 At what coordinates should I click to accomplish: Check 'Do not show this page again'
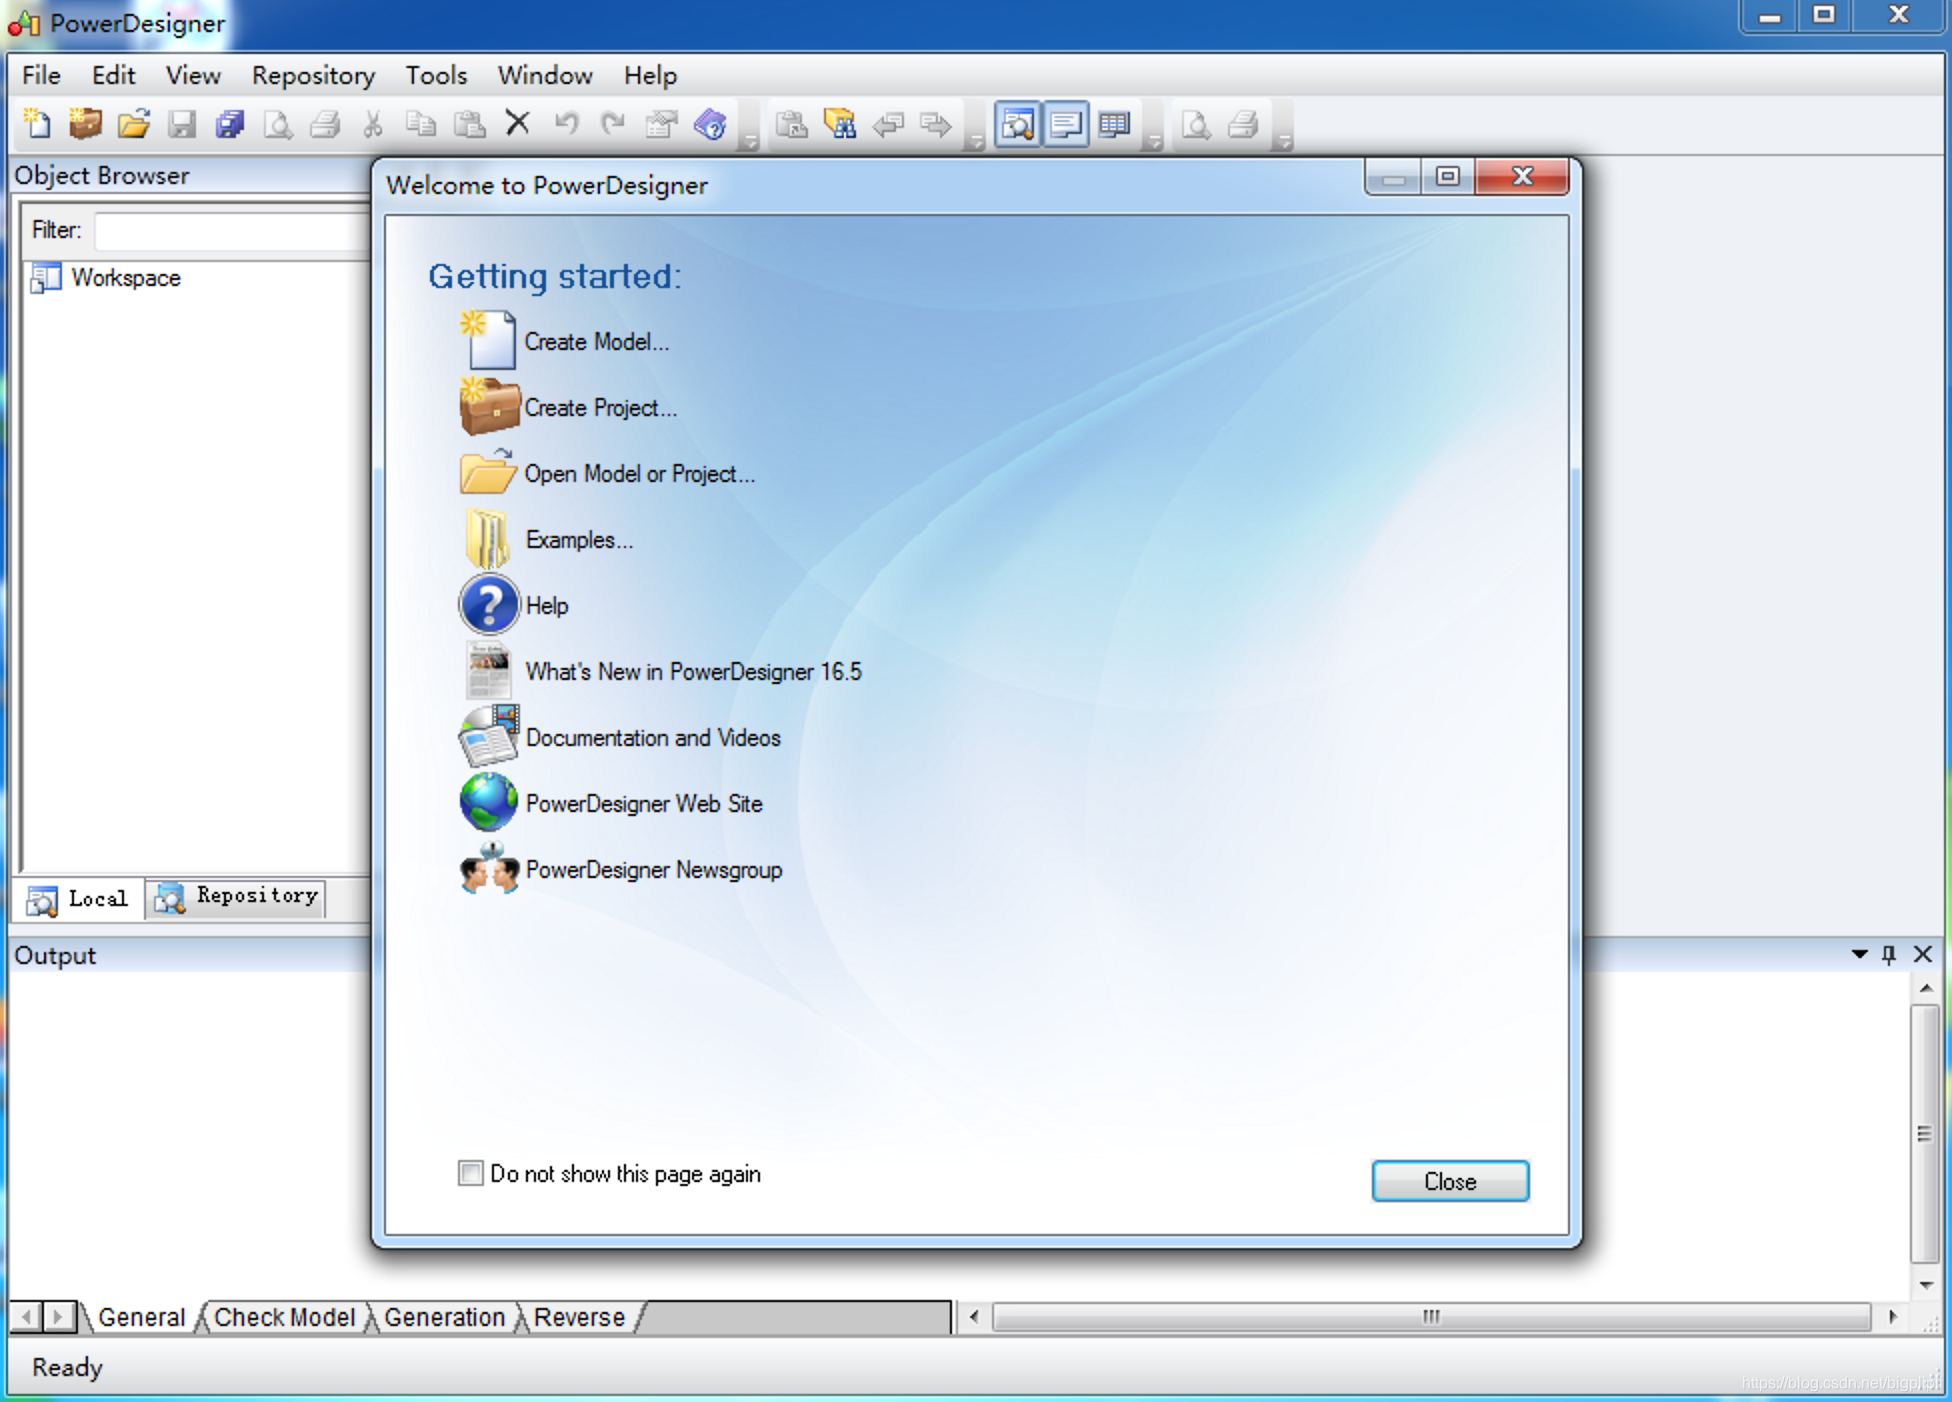click(x=470, y=1173)
